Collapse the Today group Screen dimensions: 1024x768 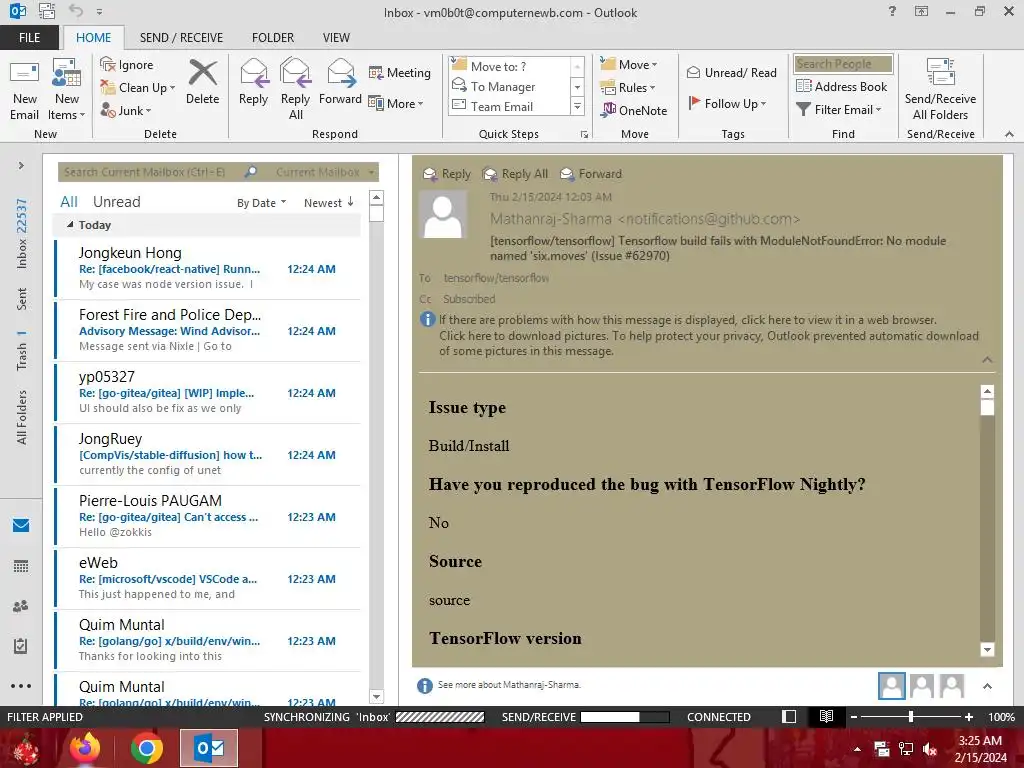70,225
